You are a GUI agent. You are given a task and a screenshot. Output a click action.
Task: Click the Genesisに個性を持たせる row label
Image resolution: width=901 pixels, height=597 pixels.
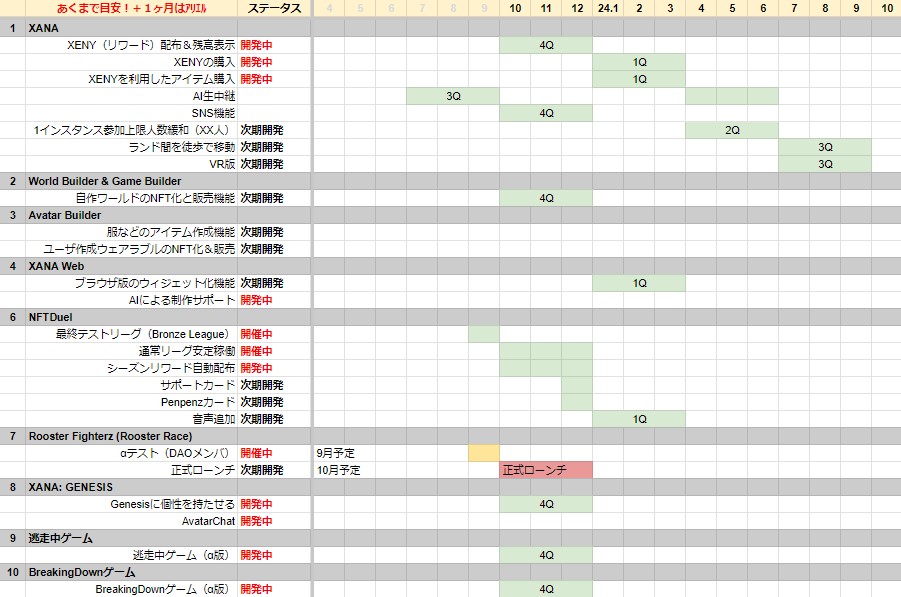[x=172, y=504]
